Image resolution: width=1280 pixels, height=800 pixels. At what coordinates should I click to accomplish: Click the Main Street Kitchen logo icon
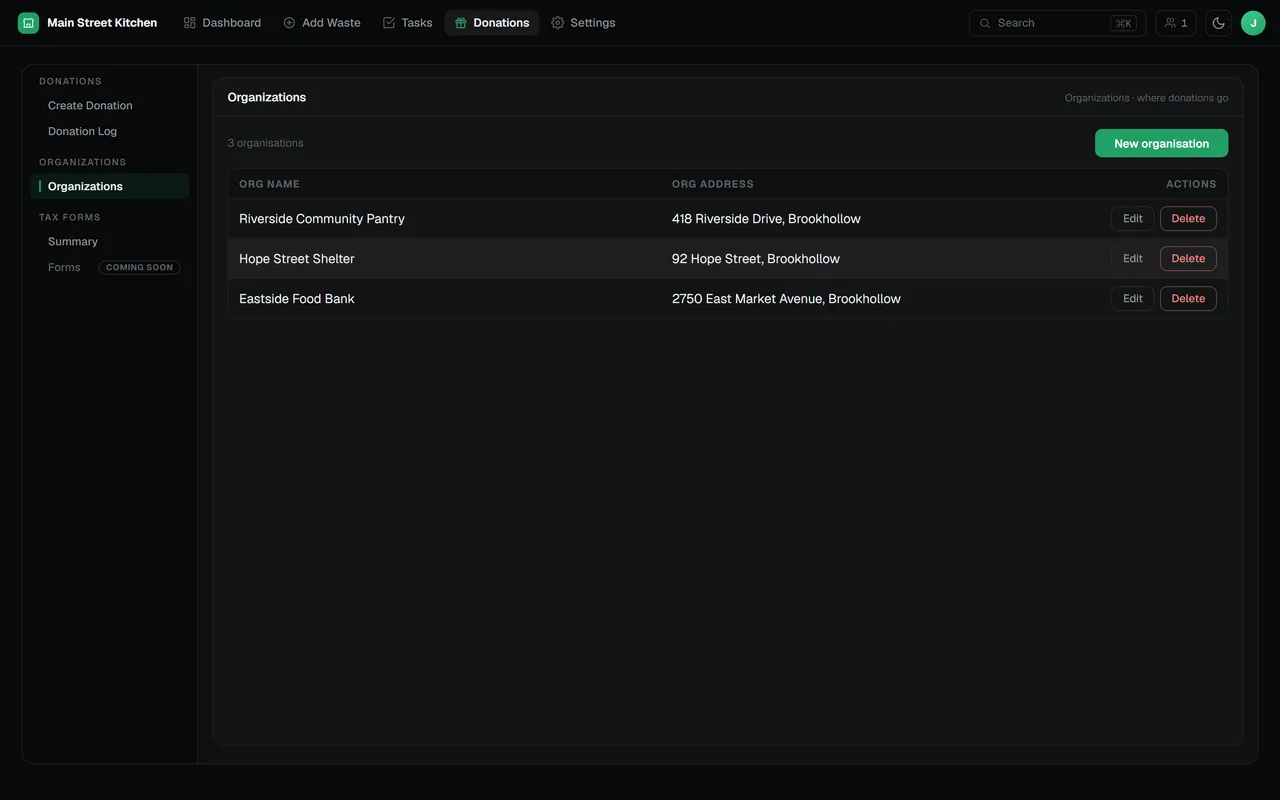[28, 23]
